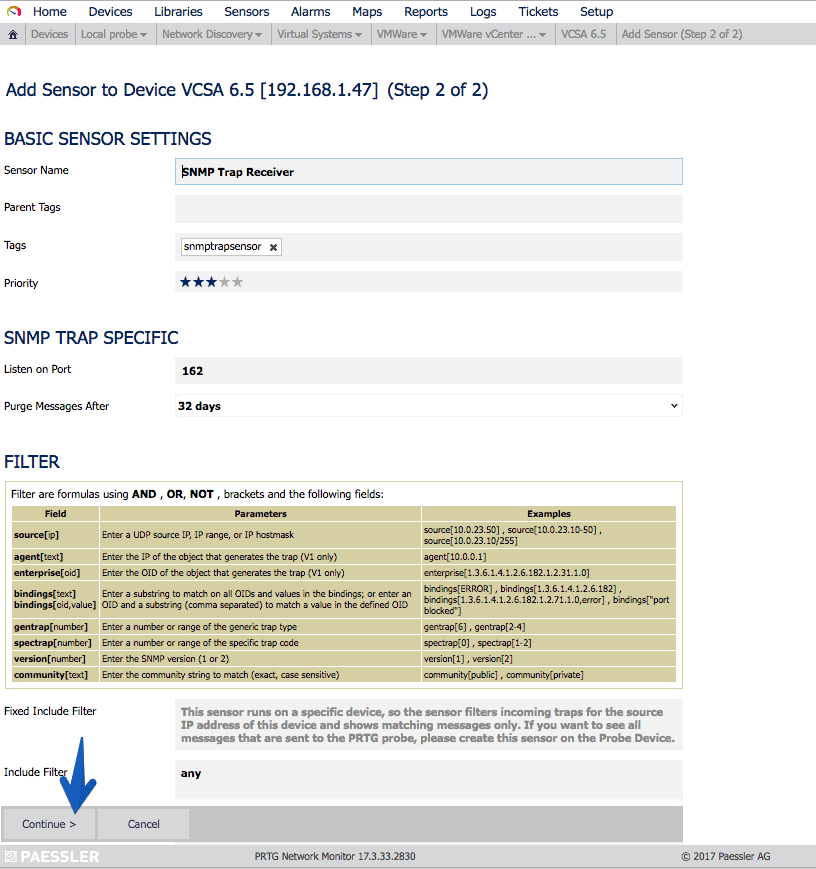Click the agent[10.0.0.1] example text
Image resolution: width=816 pixels, height=869 pixels.
455,556
